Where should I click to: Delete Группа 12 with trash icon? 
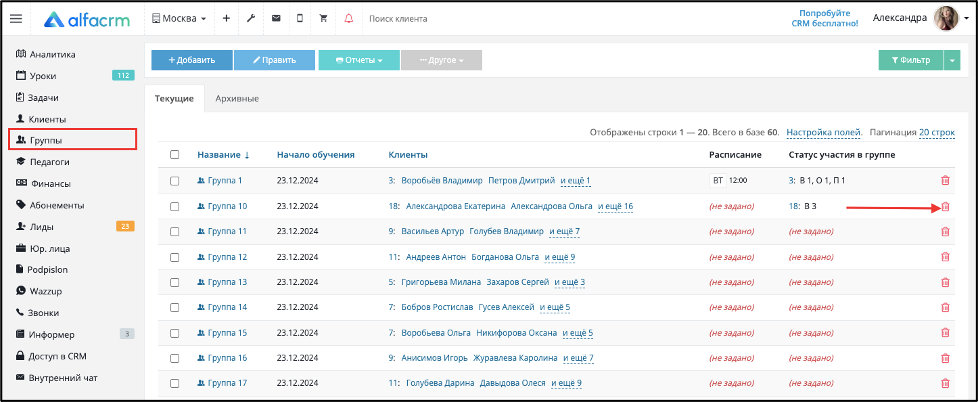tap(945, 257)
